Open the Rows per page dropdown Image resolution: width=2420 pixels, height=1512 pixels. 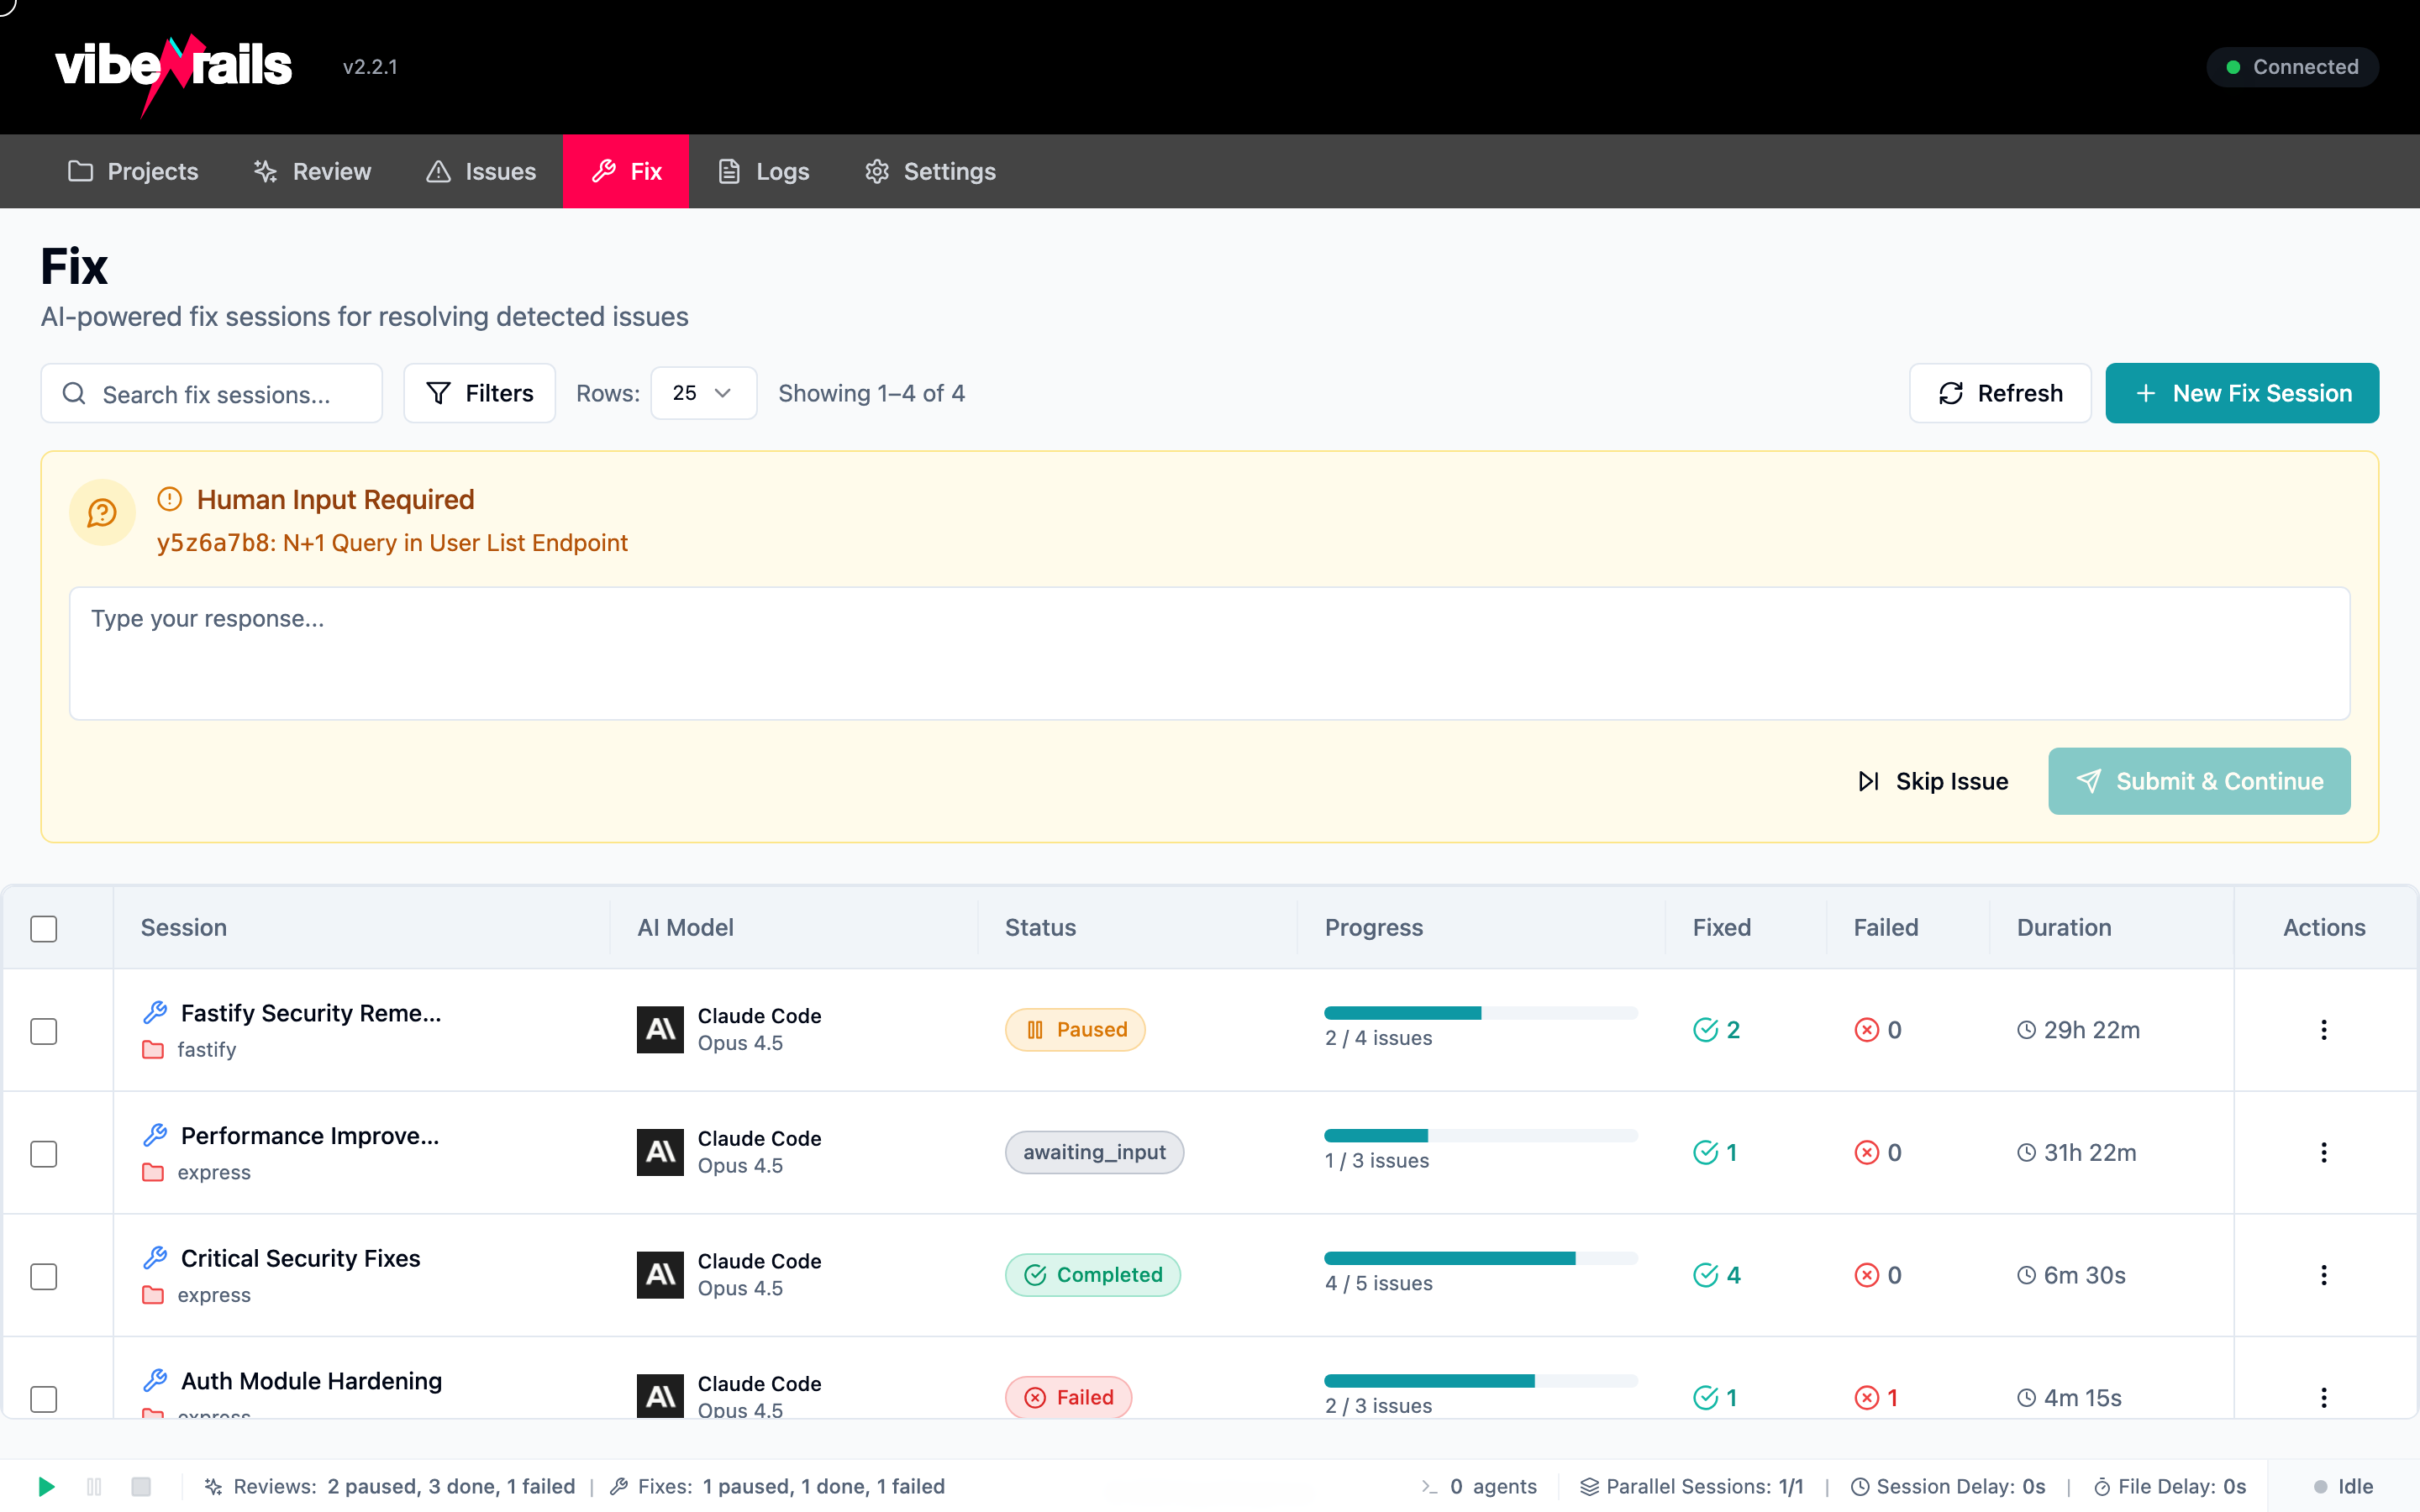703,393
